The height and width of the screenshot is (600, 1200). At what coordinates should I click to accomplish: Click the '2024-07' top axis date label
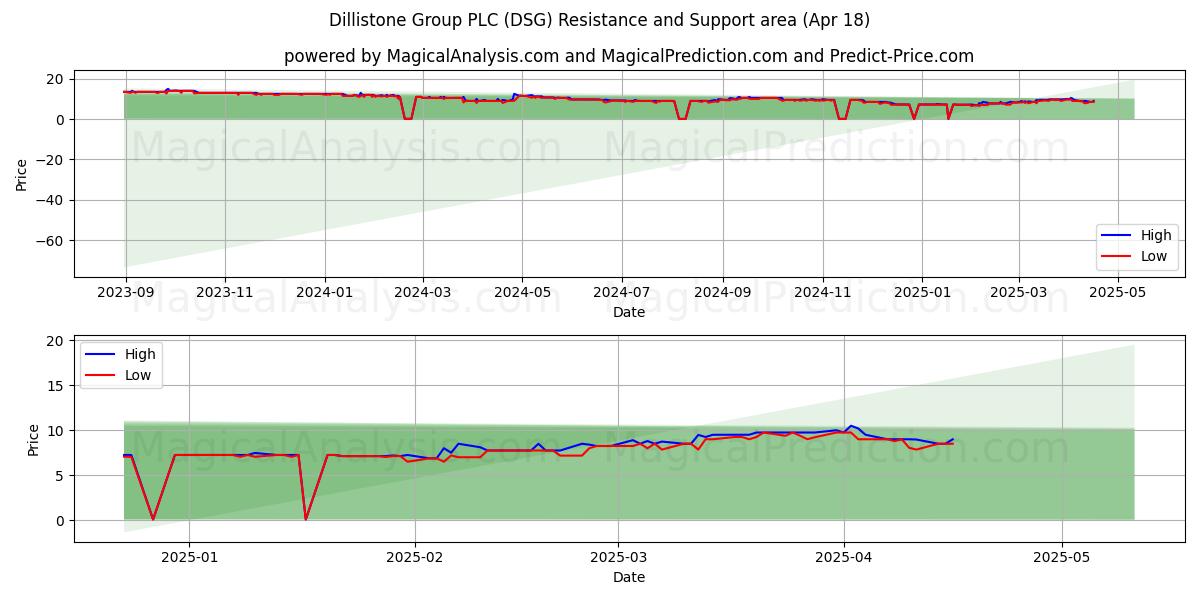(623, 294)
